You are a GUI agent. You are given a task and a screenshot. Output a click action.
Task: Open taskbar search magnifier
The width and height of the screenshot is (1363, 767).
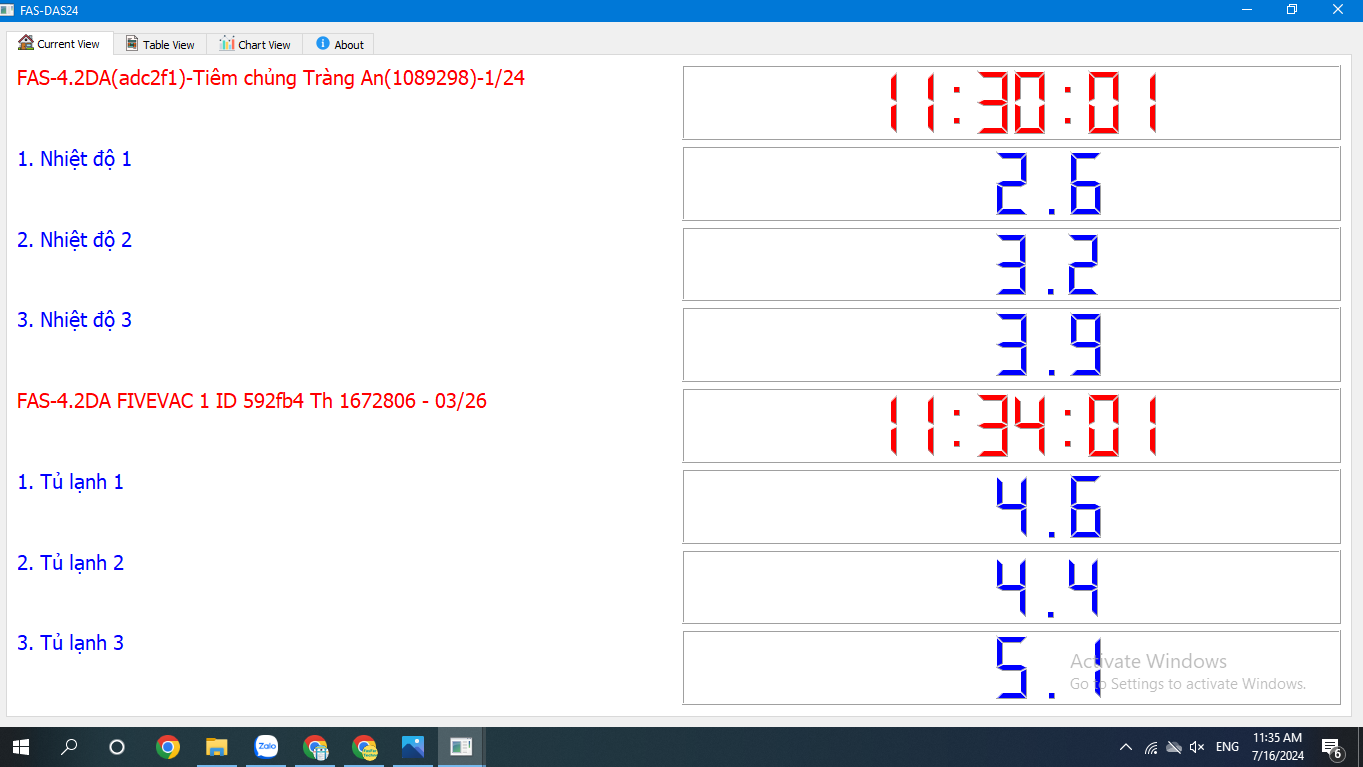pyautogui.click(x=69, y=747)
